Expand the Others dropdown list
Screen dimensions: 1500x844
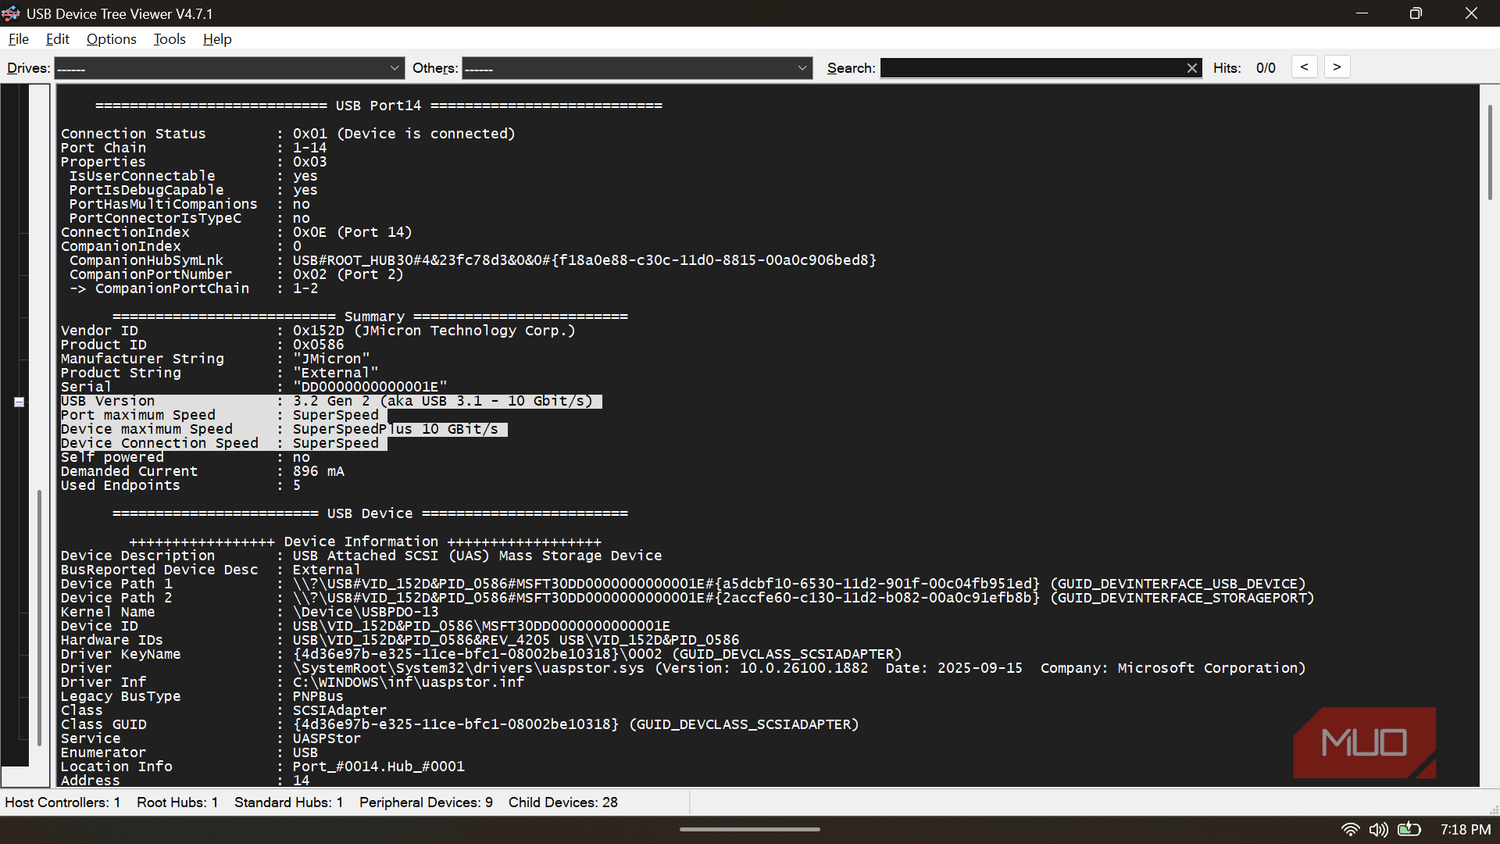(636, 68)
